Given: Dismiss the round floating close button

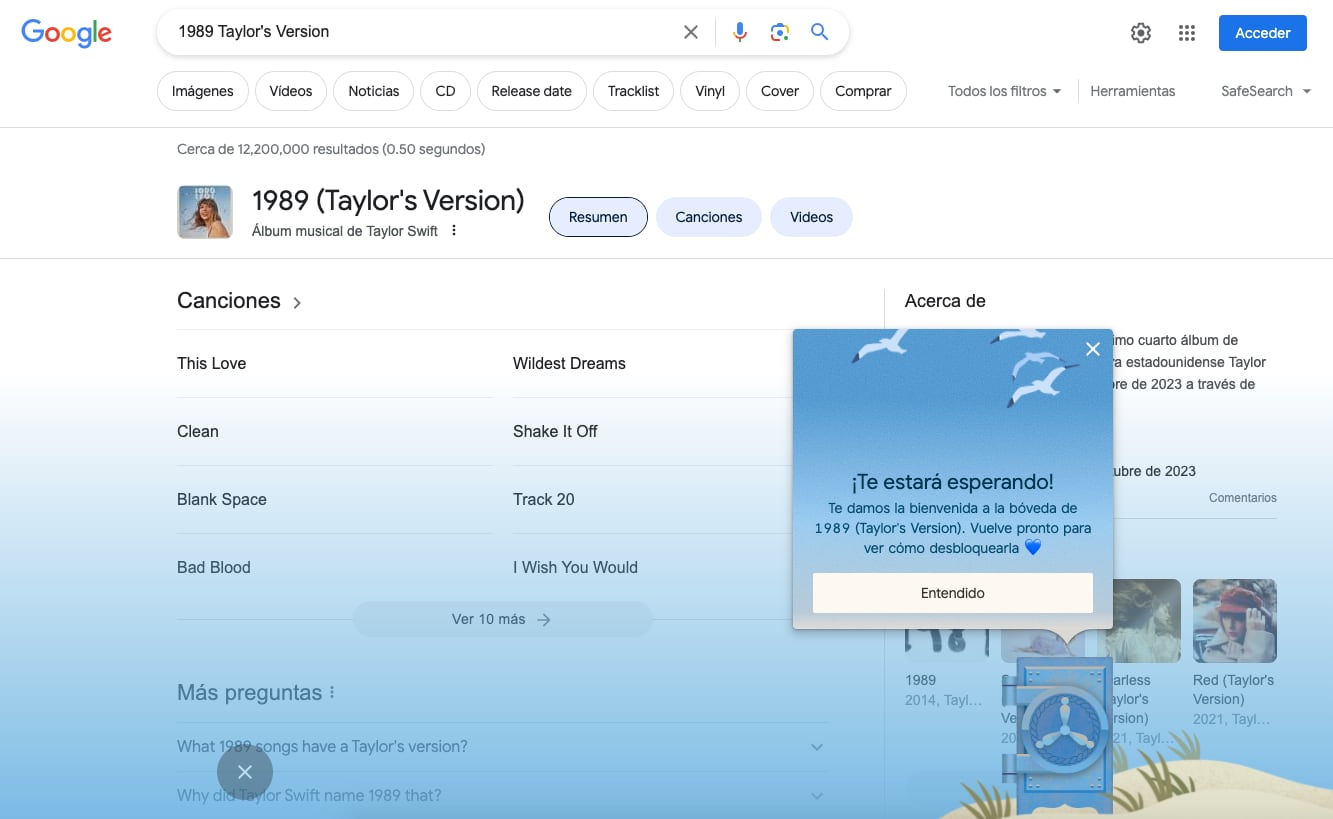Looking at the screenshot, I should coord(245,772).
